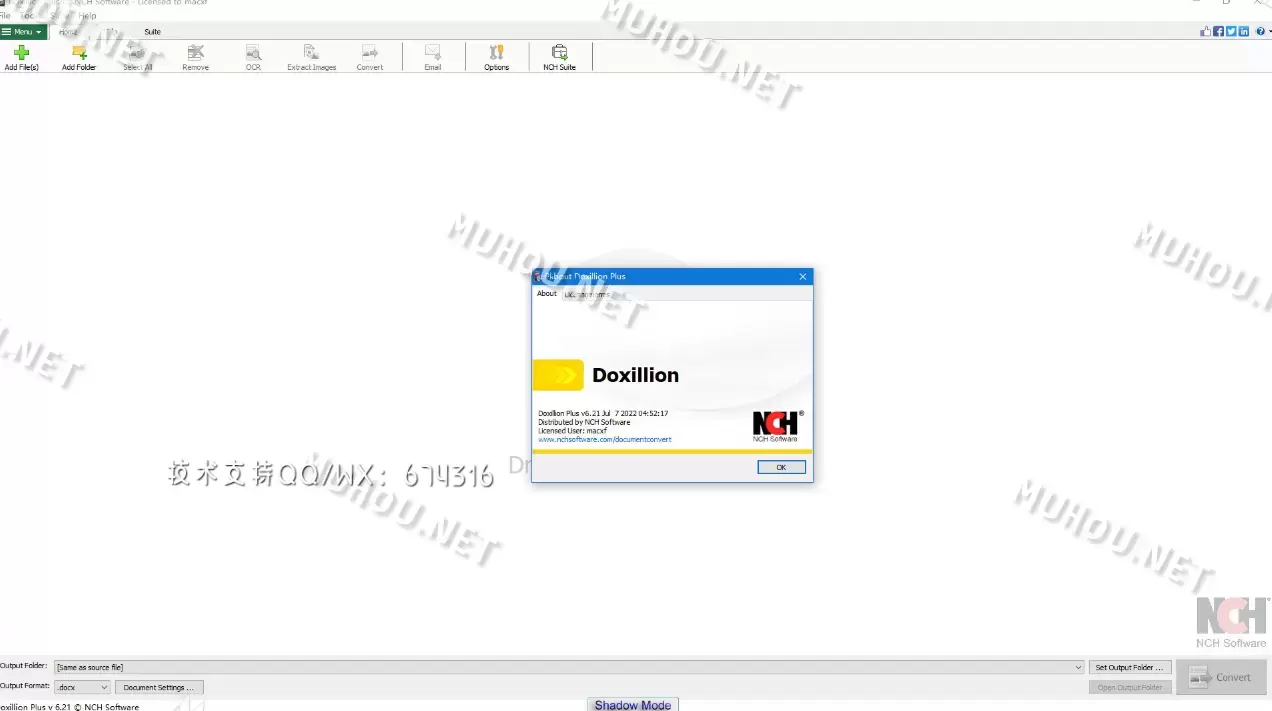Open the green Menu dropdown
Image resolution: width=1272 pixels, height=711 pixels.
click(20, 31)
